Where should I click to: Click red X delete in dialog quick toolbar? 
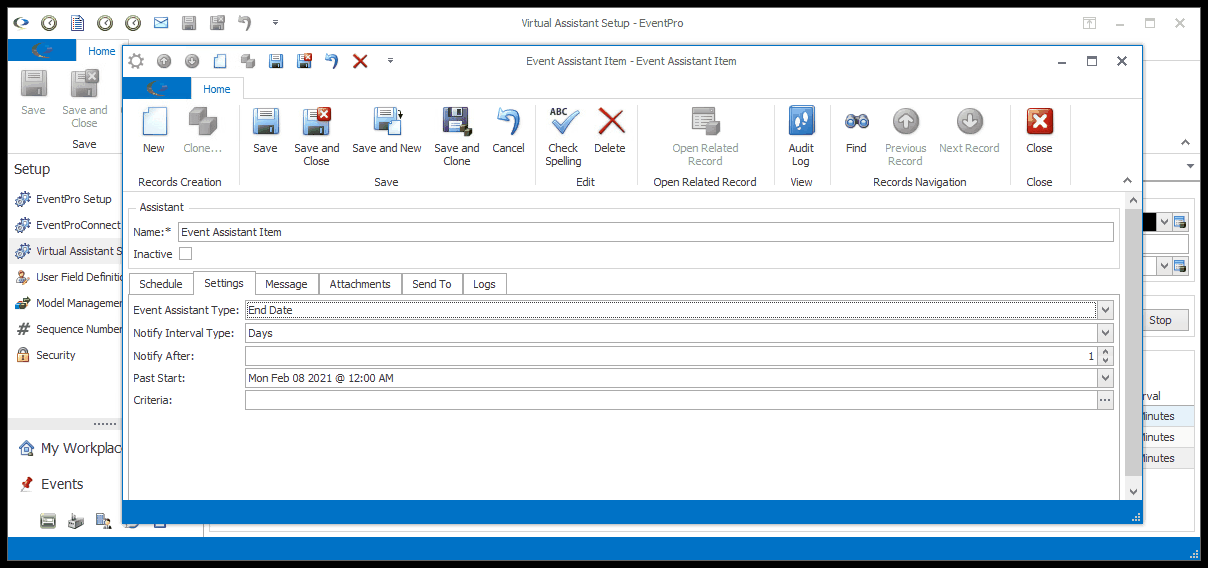tap(360, 61)
